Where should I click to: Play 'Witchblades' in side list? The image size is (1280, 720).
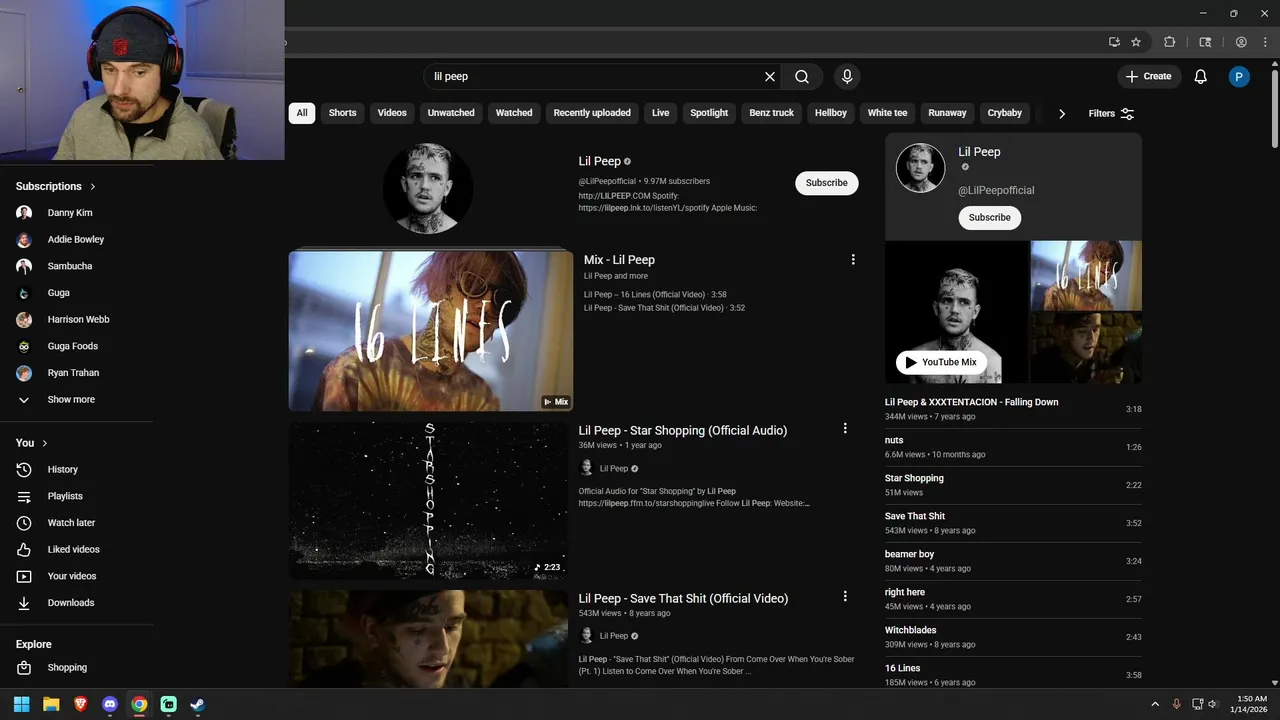pyautogui.click(x=1013, y=637)
